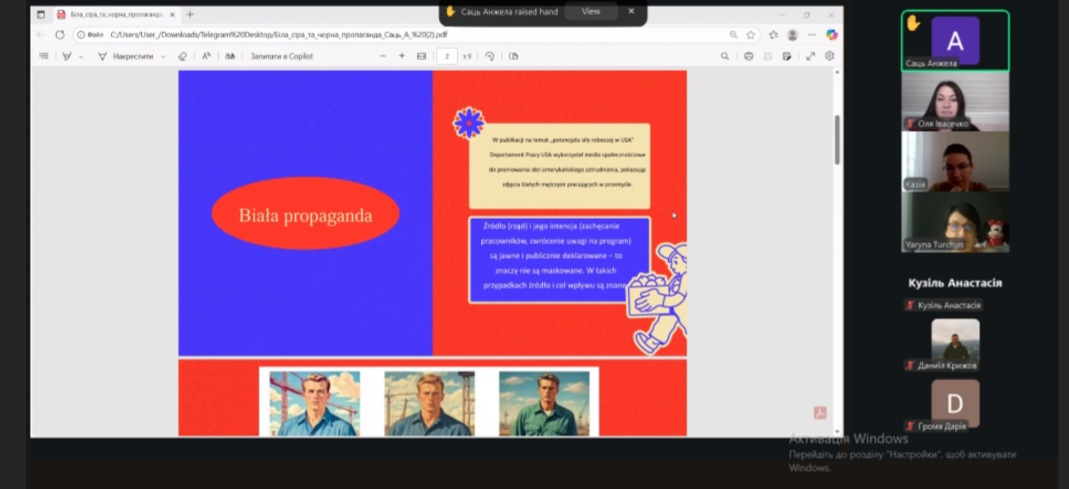The width and height of the screenshot is (1069, 489).
Task: Click the PDF zoom in plus button
Action: pyautogui.click(x=402, y=56)
